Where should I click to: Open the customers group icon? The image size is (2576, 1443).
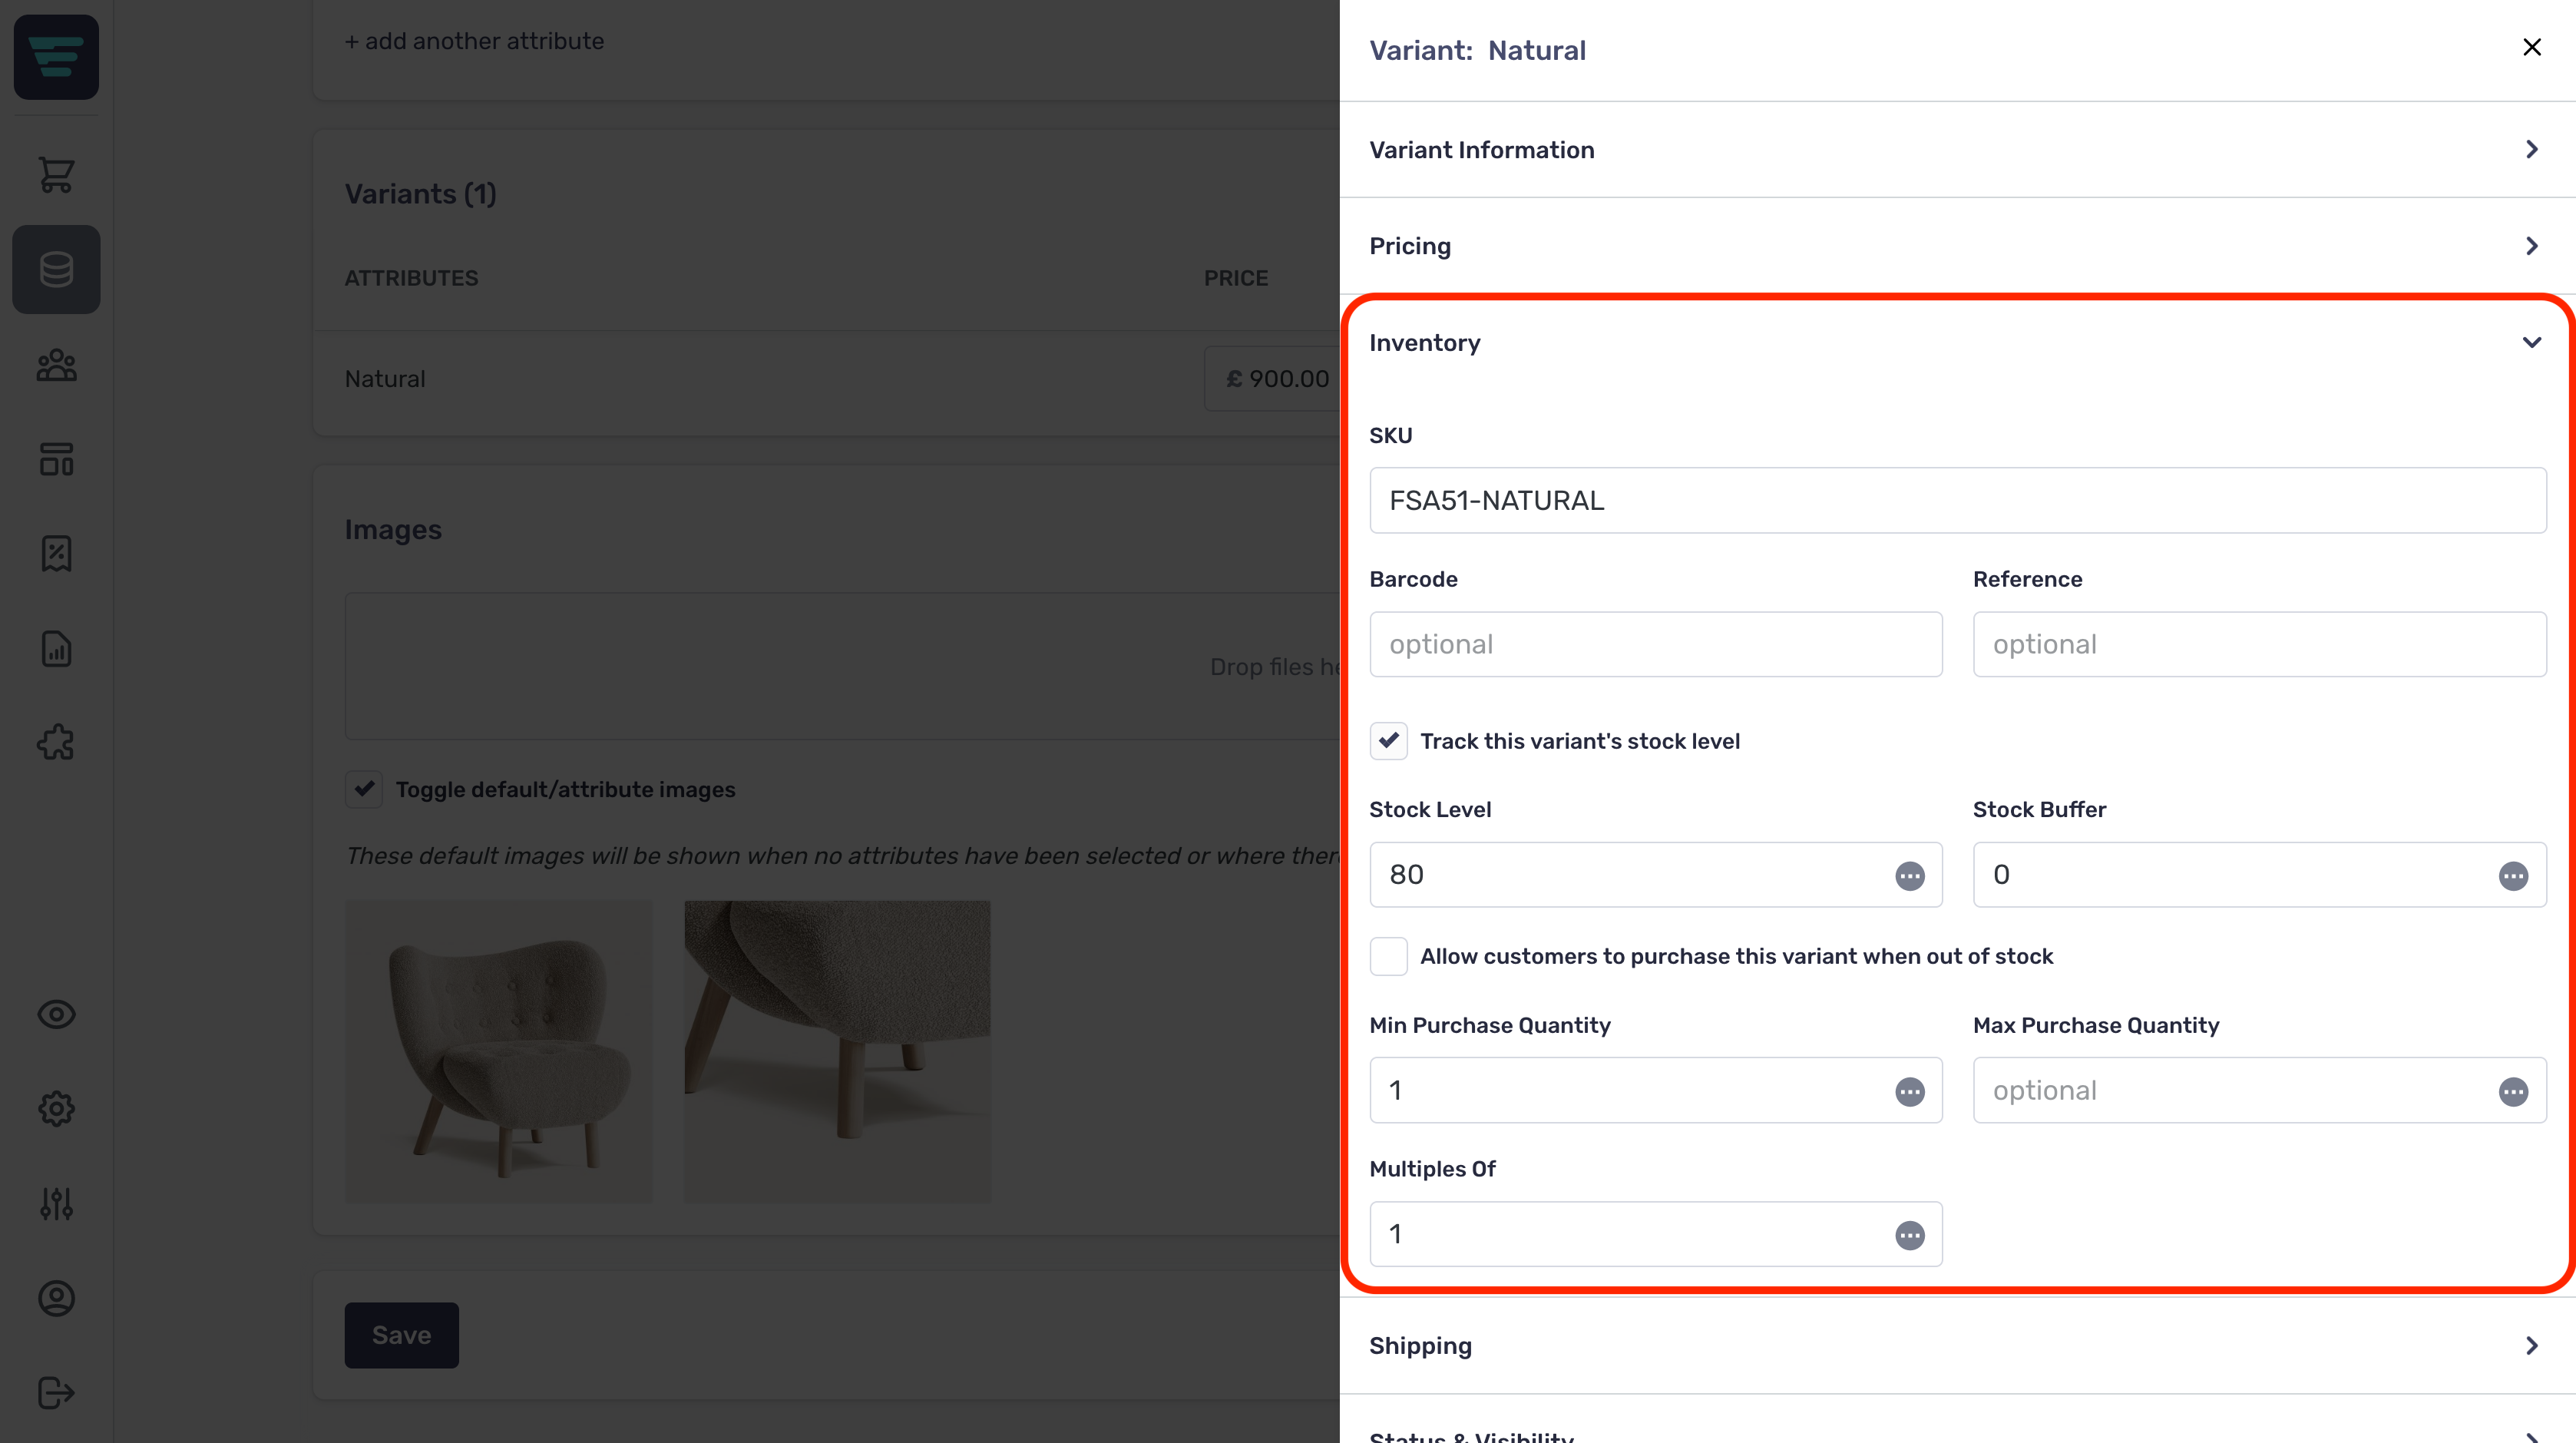[56, 365]
